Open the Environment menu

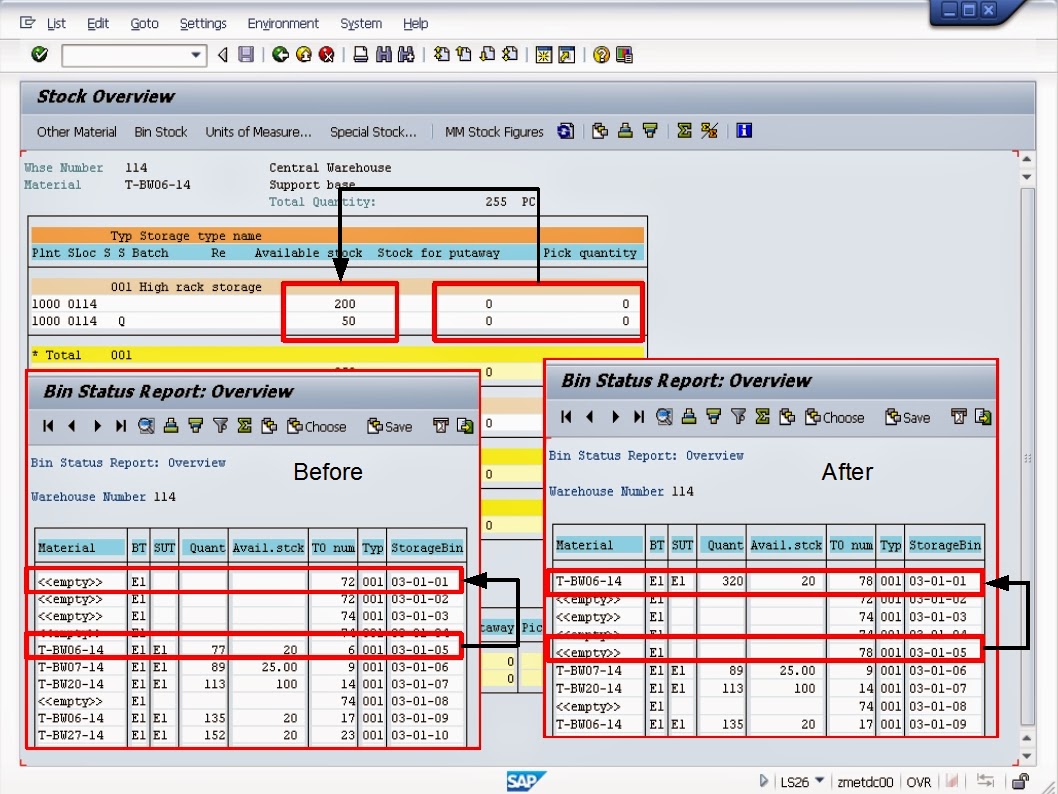tap(283, 23)
